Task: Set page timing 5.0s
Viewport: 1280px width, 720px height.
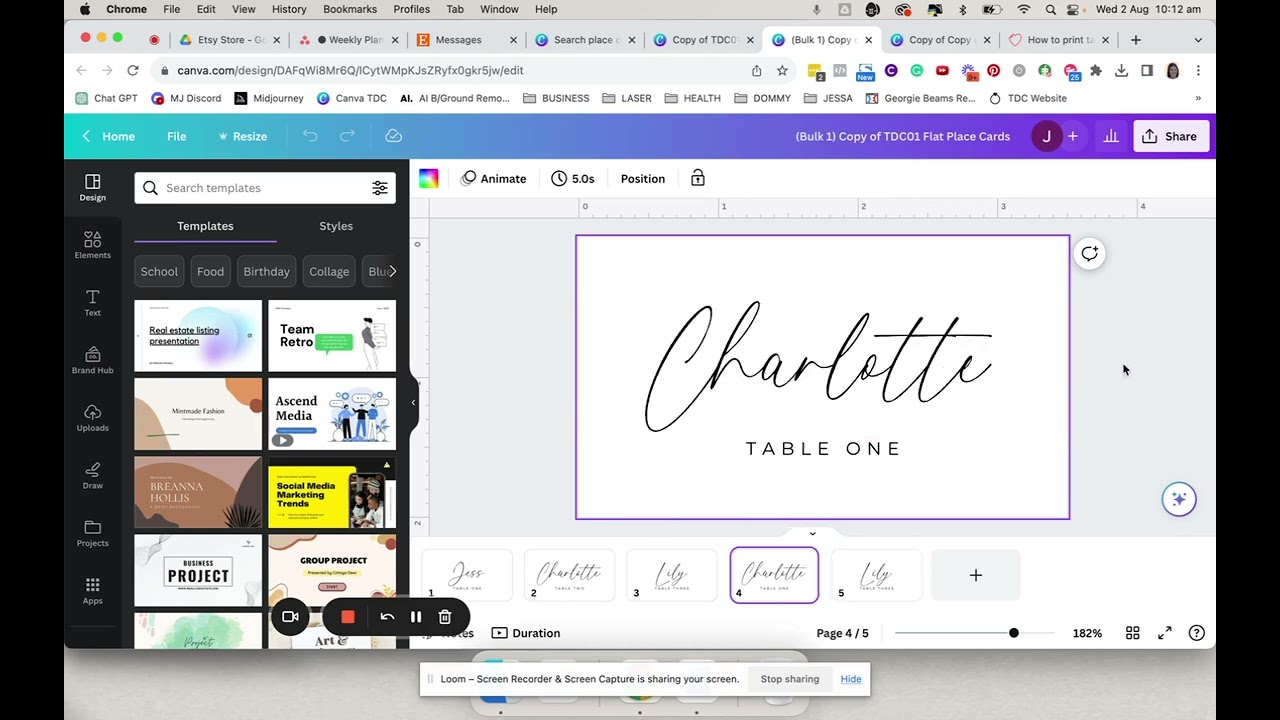Action: [573, 179]
